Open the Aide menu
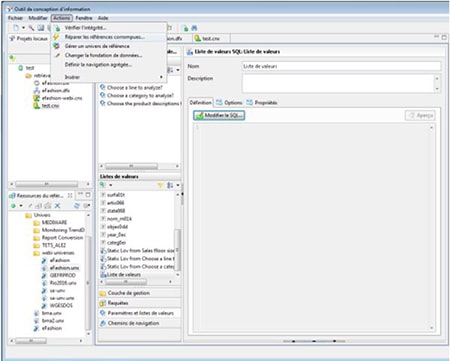Viewport: 450px width, 361px height. coord(103,18)
